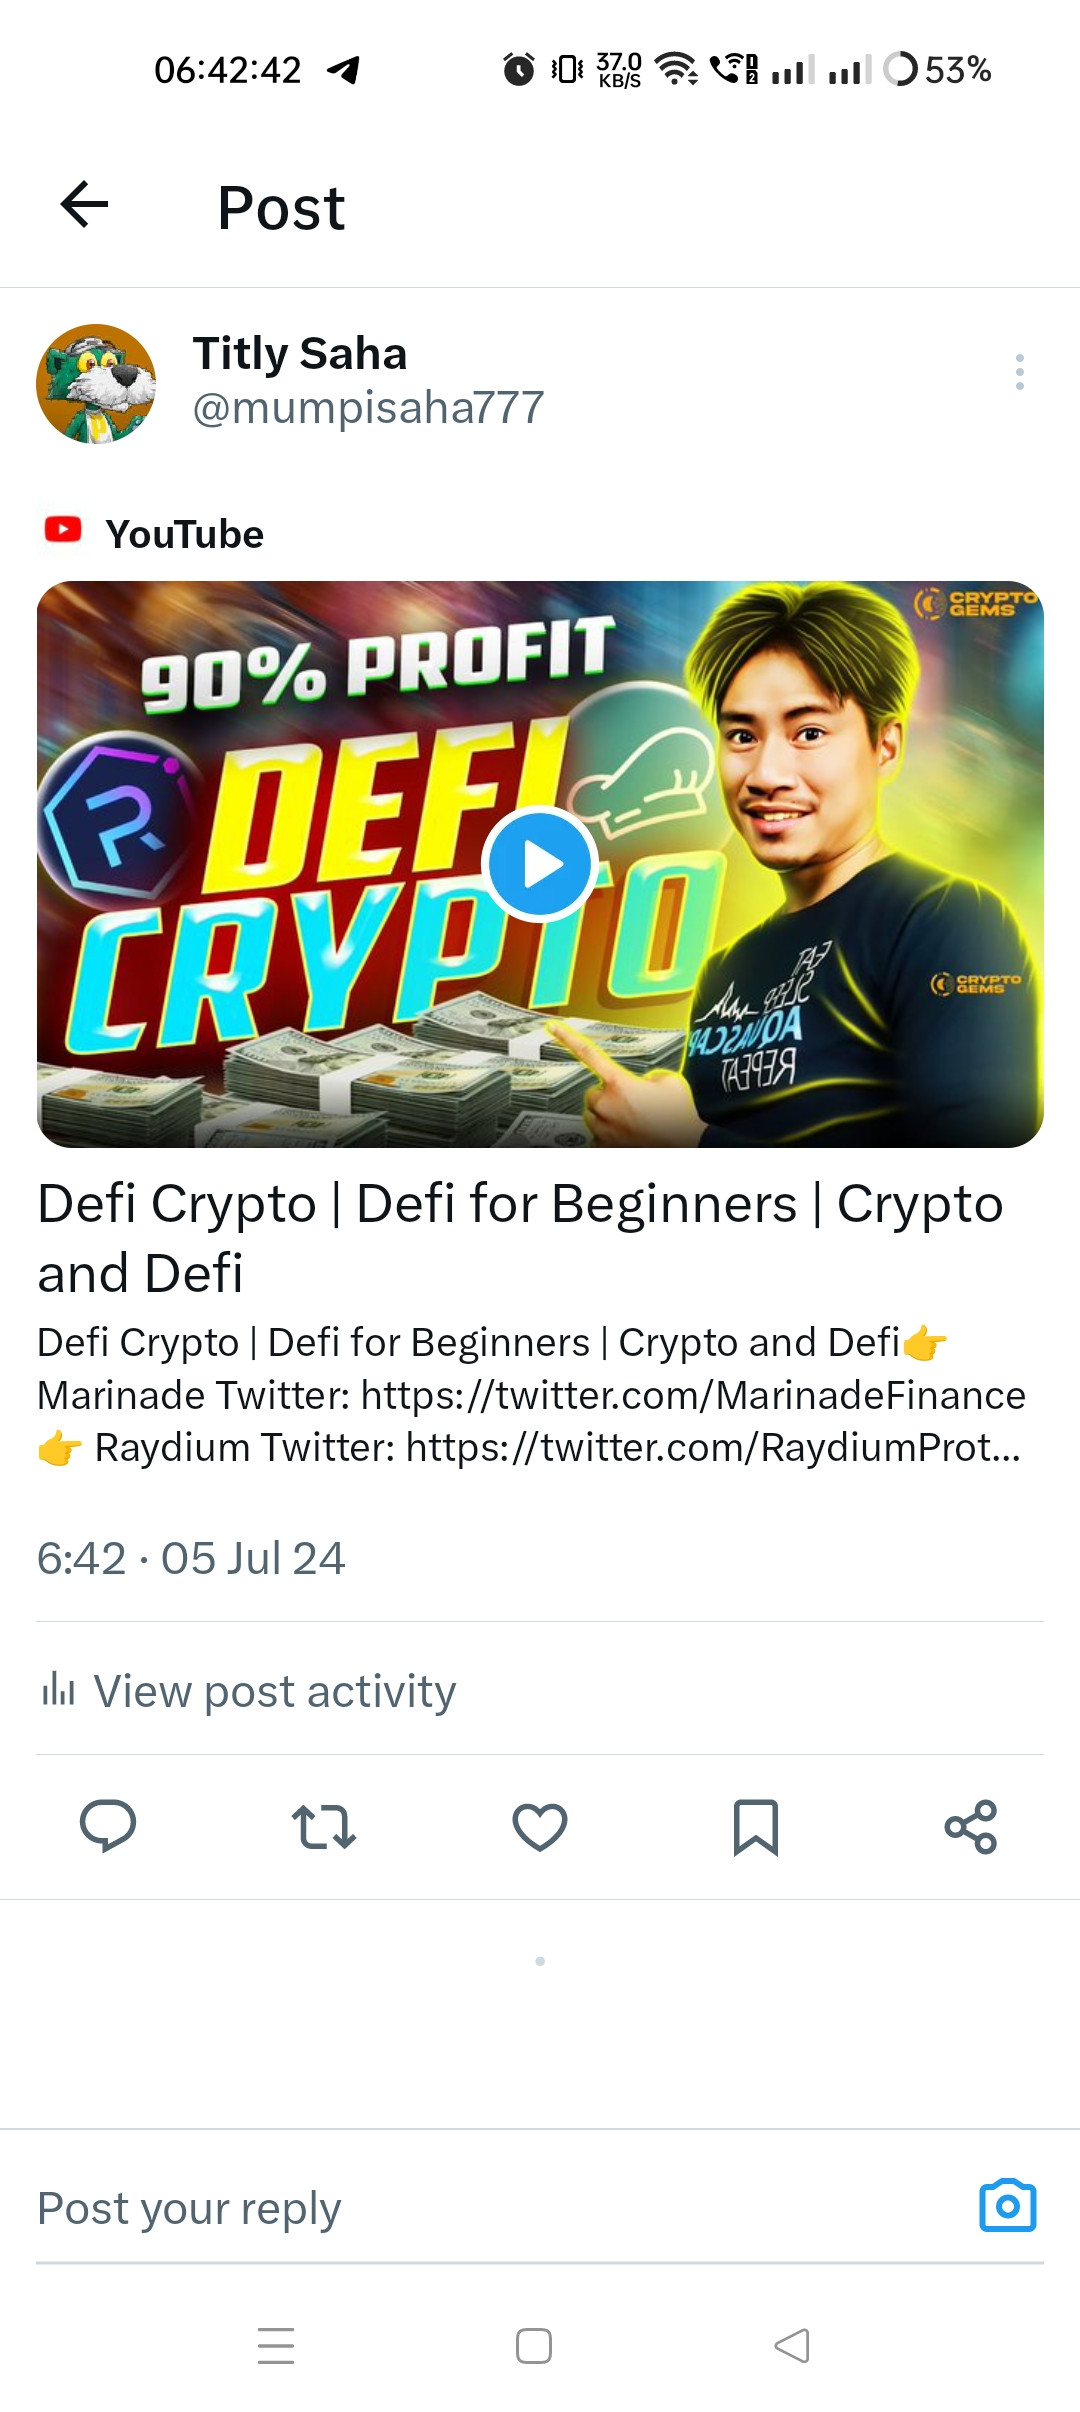Open the three-dot post options menu

(1019, 372)
